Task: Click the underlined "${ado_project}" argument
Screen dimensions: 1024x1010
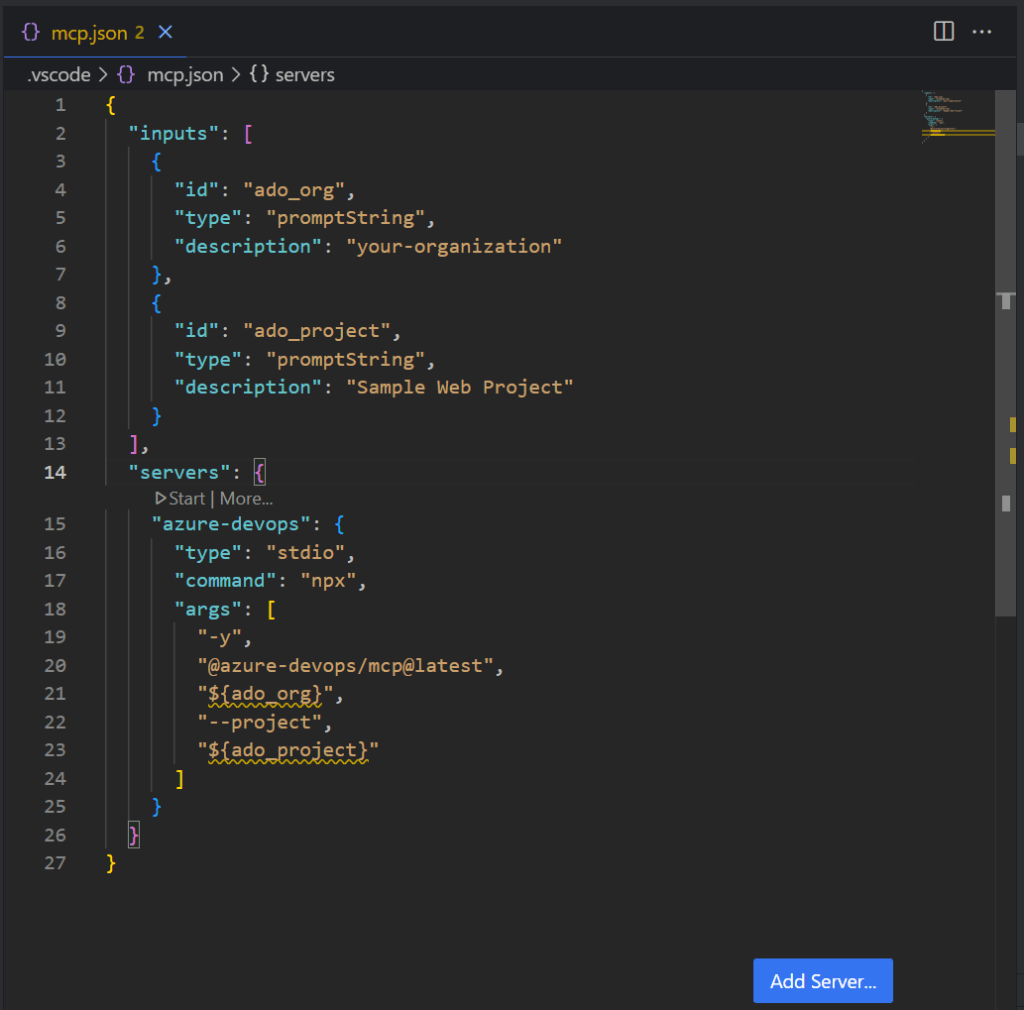Action: (288, 749)
